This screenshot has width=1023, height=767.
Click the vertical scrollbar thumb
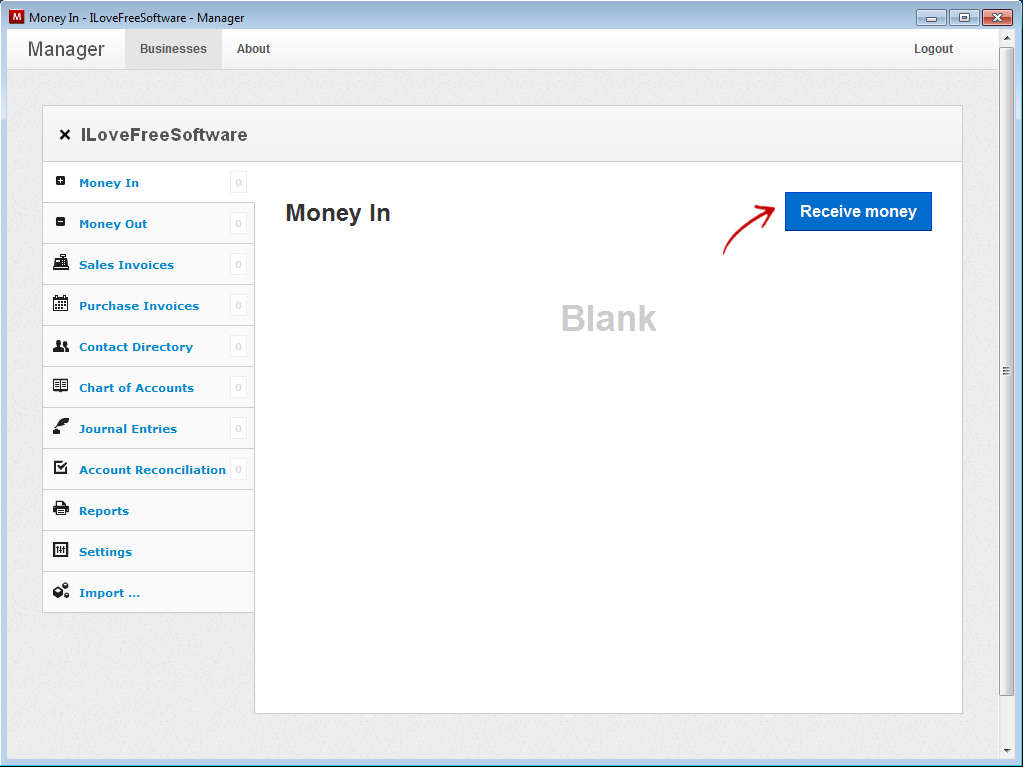point(1007,370)
